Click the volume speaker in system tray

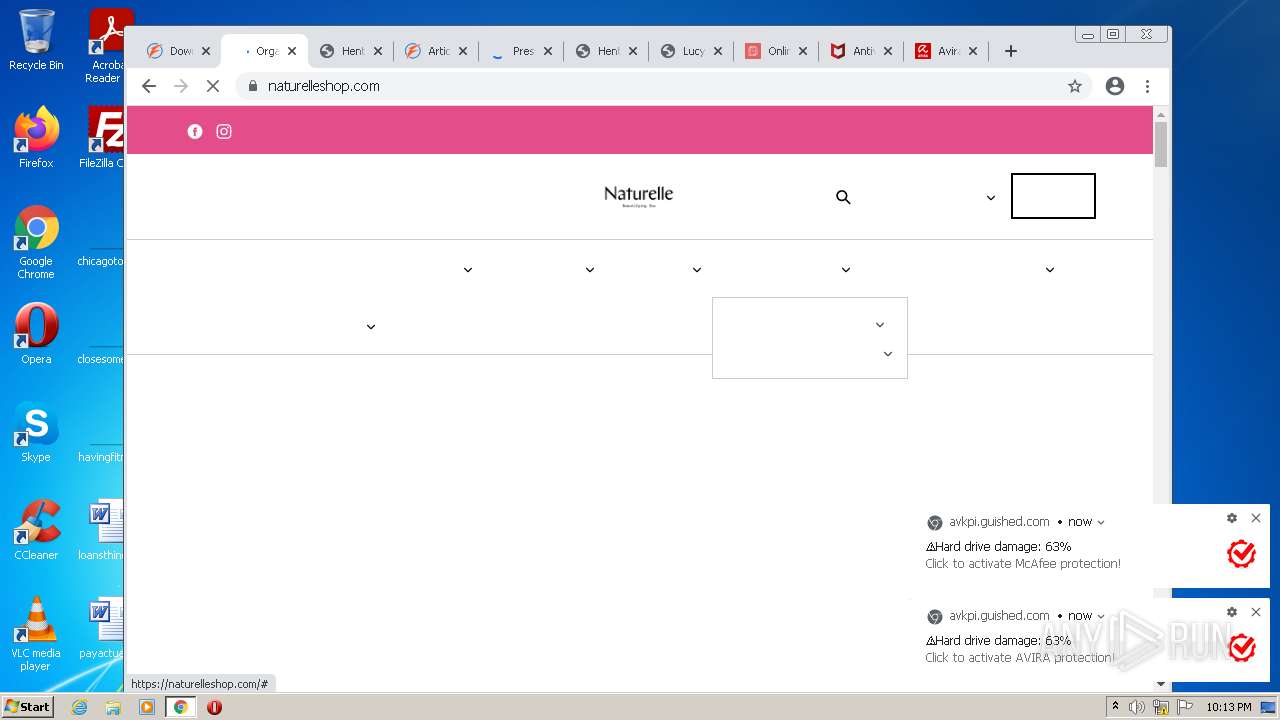tap(1136, 707)
